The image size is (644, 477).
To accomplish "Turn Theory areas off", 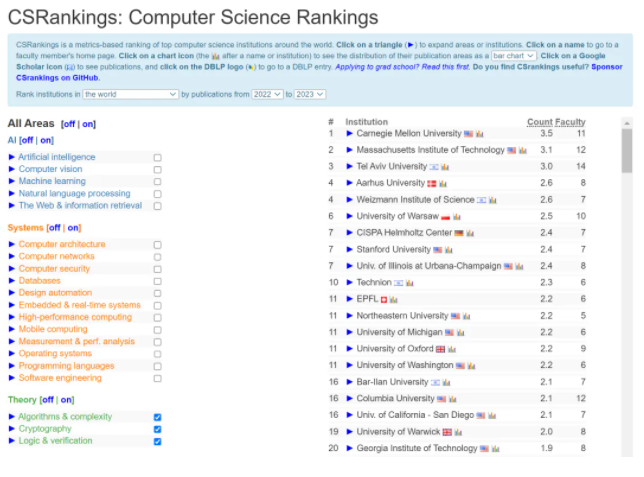I will 48,400.
